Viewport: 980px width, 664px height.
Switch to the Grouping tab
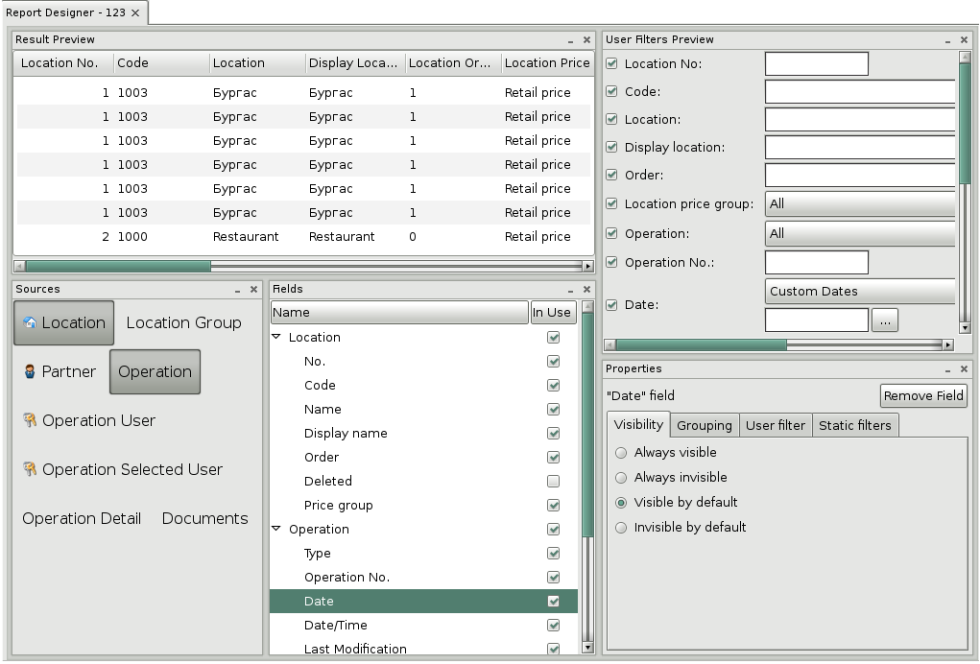(704, 426)
